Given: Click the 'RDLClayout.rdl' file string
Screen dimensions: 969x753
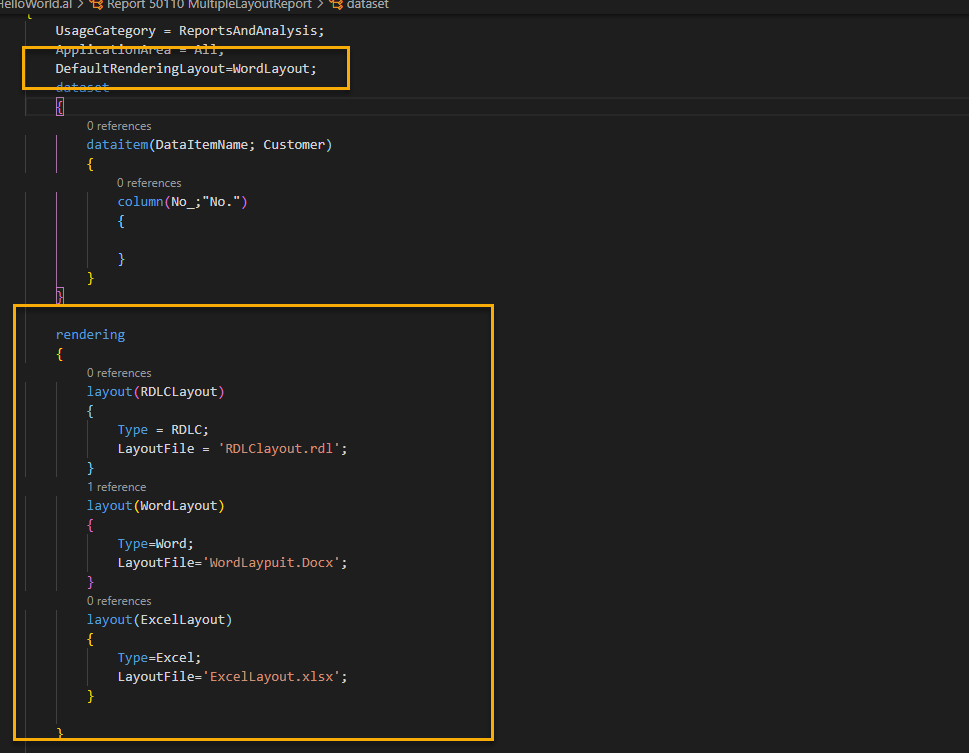Looking at the screenshot, I should 282,449.
